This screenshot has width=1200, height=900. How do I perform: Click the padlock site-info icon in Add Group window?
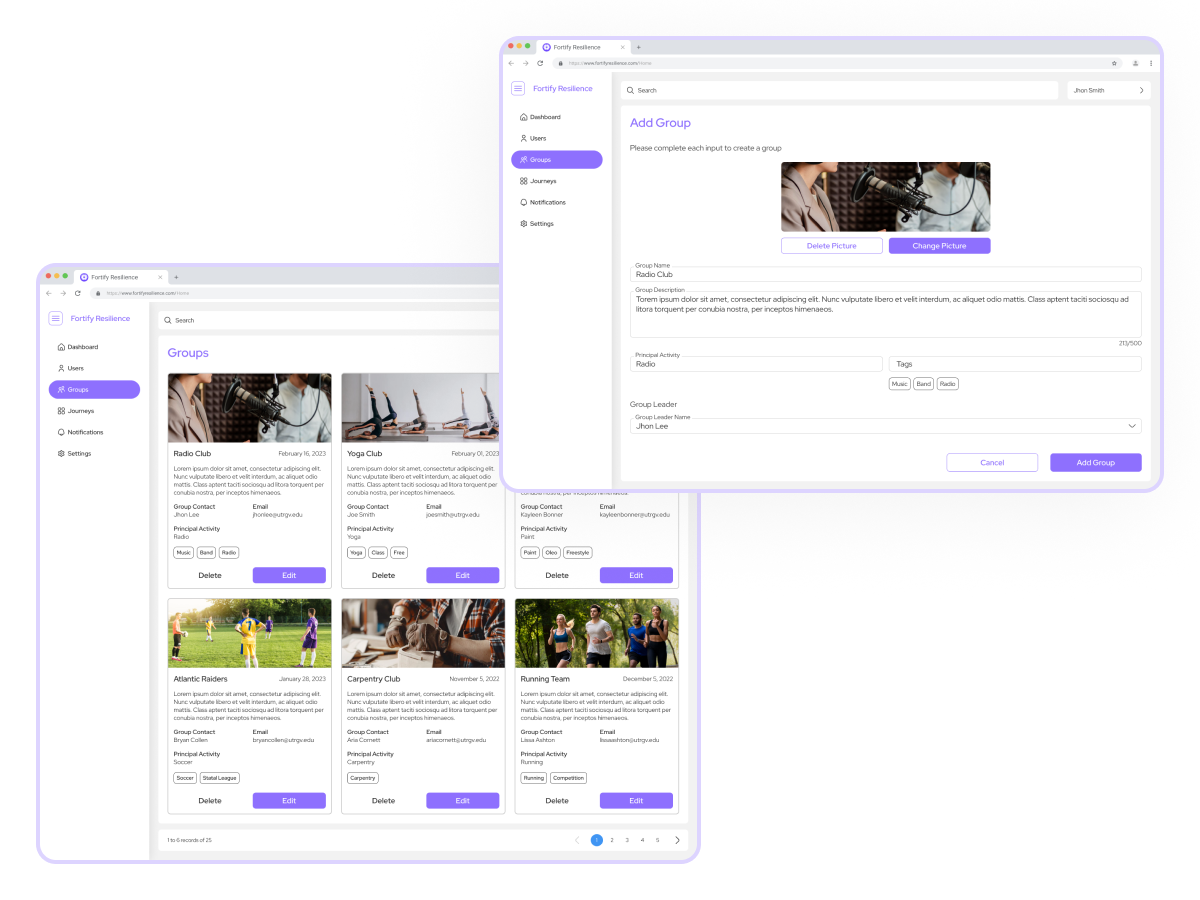pyautogui.click(x=561, y=63)
